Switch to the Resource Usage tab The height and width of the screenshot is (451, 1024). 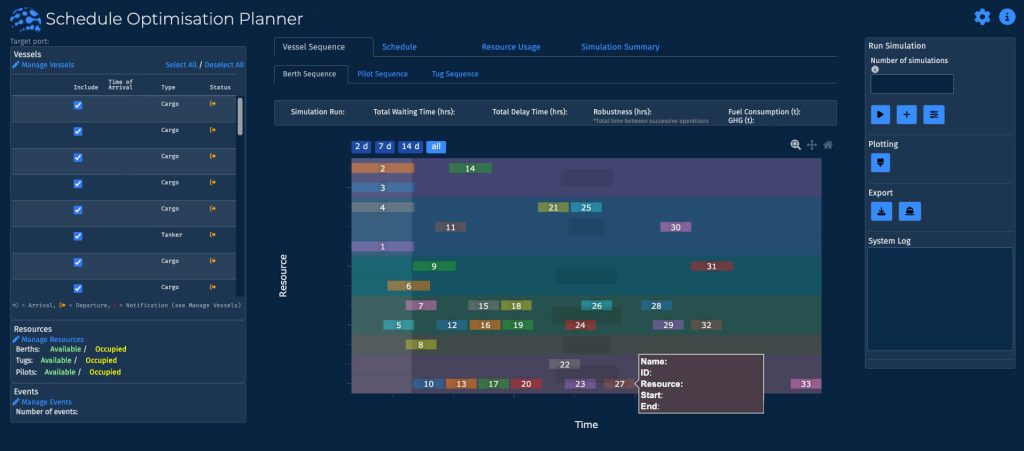click(x=510, y=47)
